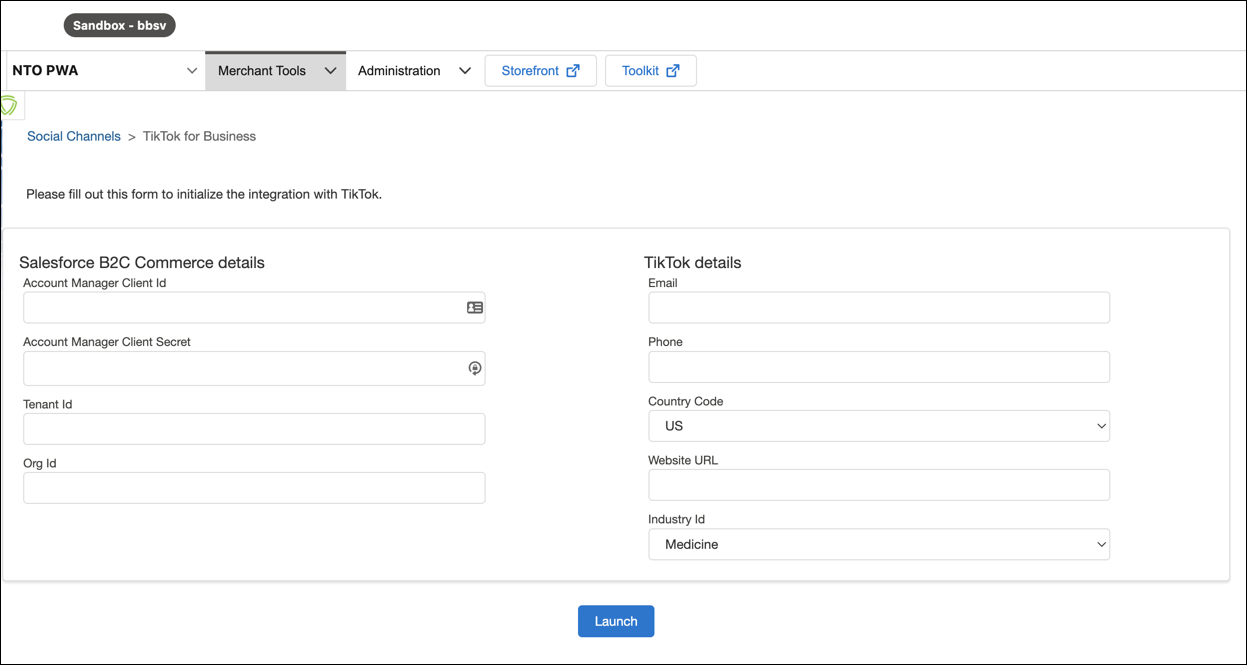
Task: Click the green shield icon below site selector
Action: [x=9, y=105]
